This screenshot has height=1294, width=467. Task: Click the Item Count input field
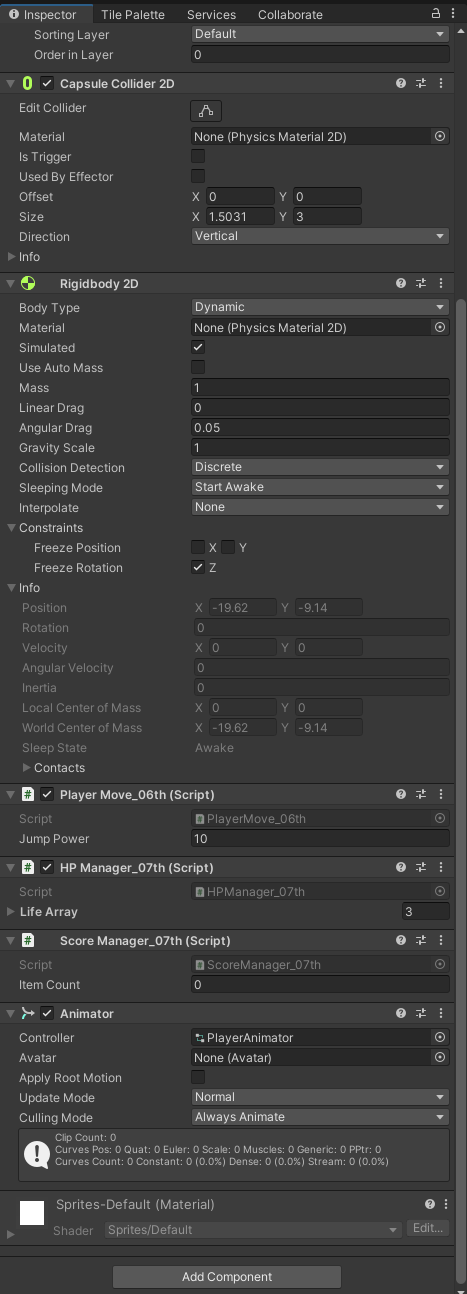click(320, 985)
